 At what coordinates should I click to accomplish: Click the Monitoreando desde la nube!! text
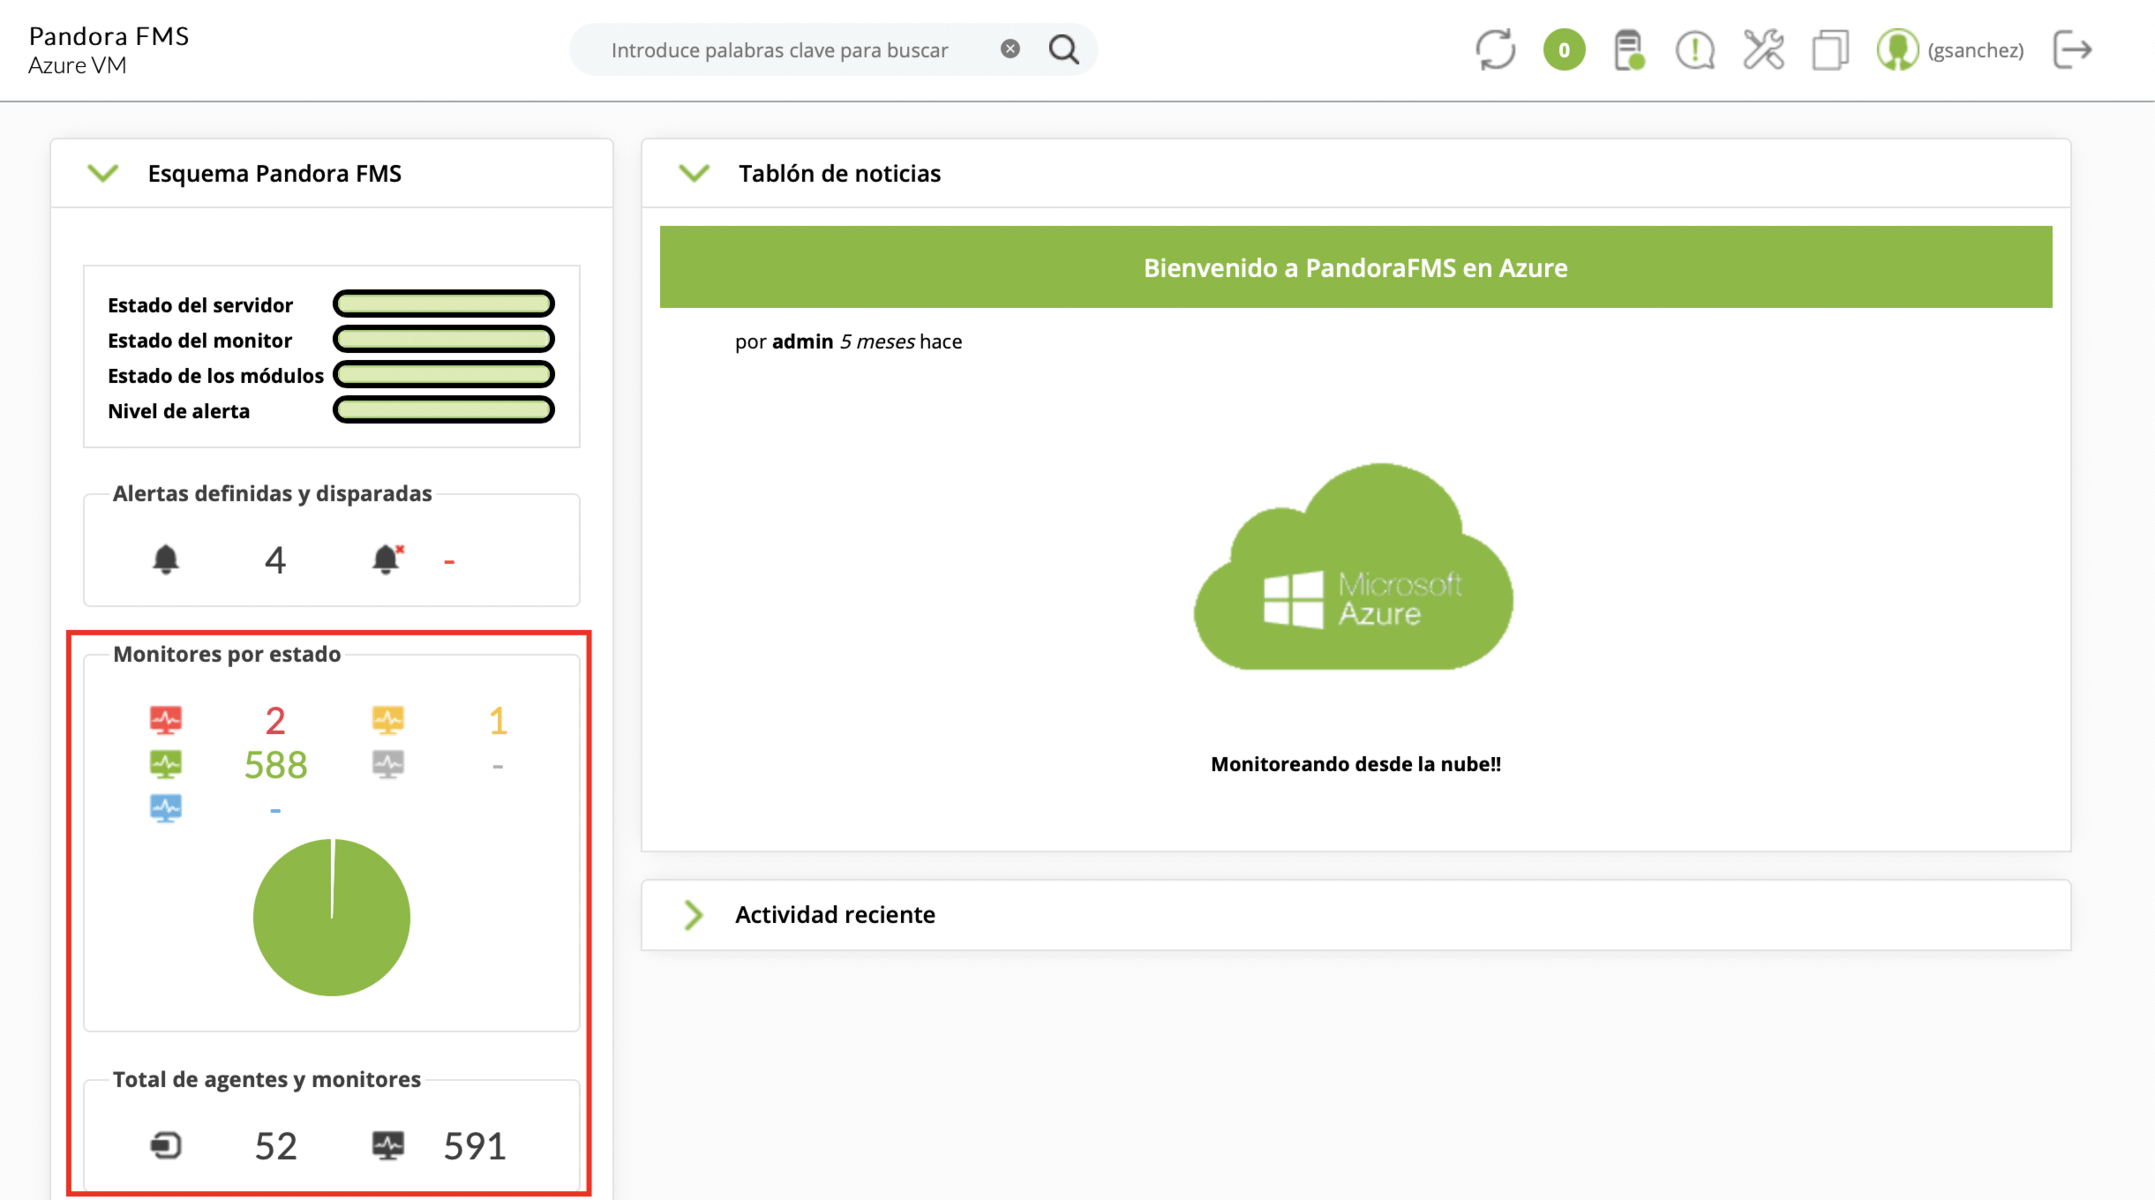point(1356,764)
